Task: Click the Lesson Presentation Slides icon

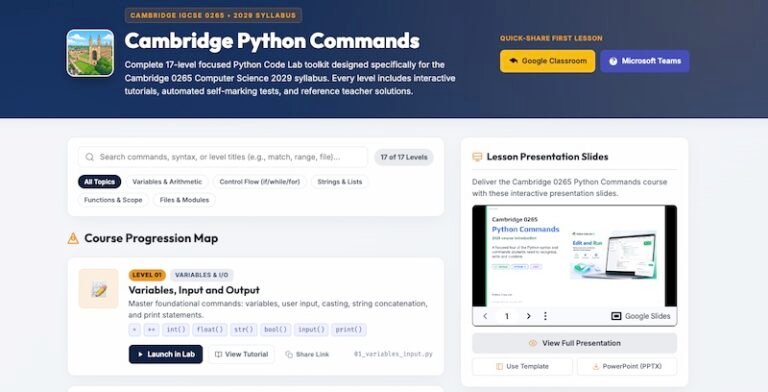Action: click(x=477, y=157)
